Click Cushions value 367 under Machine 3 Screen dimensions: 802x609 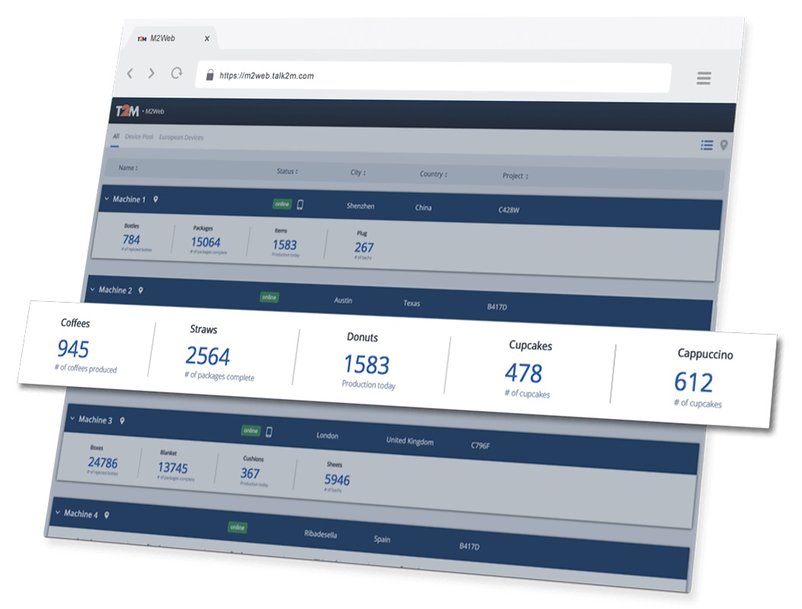[x=250, y=473]
